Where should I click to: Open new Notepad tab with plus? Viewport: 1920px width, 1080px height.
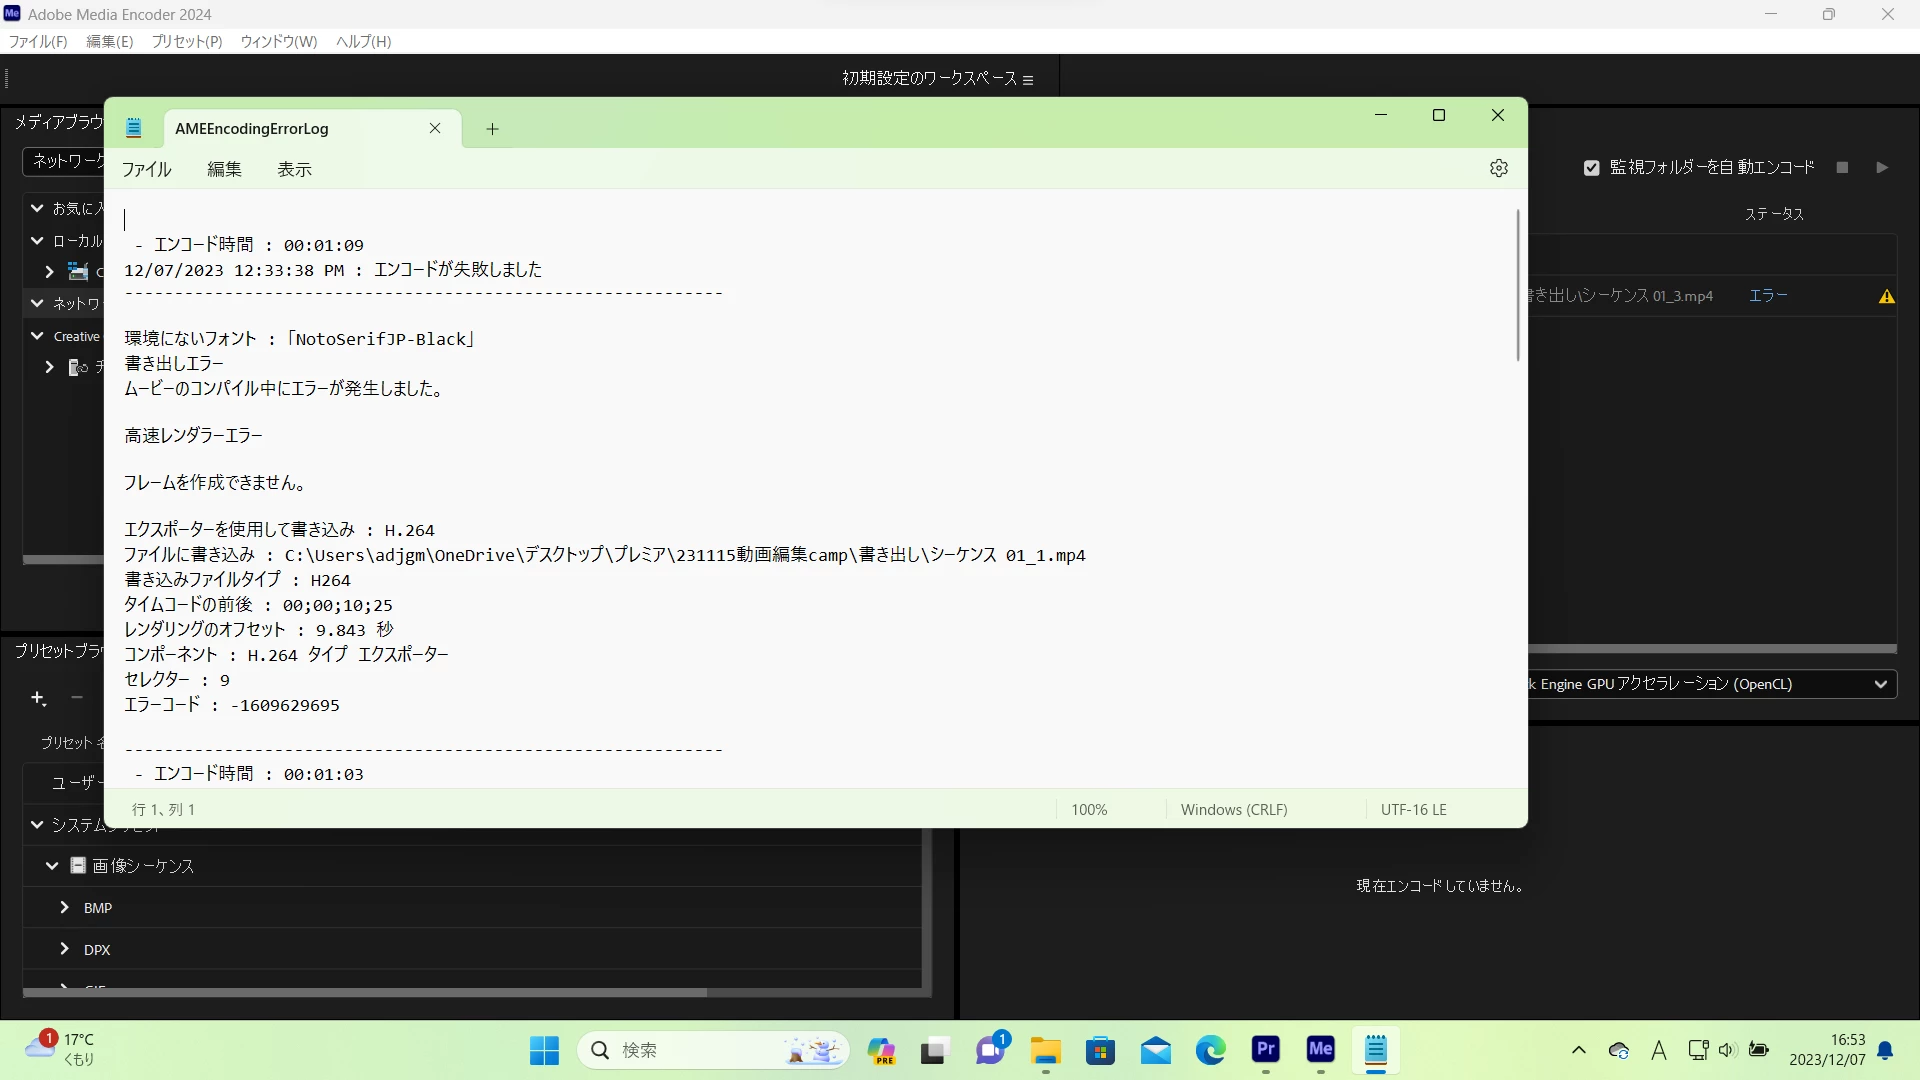tap(492, 129)
